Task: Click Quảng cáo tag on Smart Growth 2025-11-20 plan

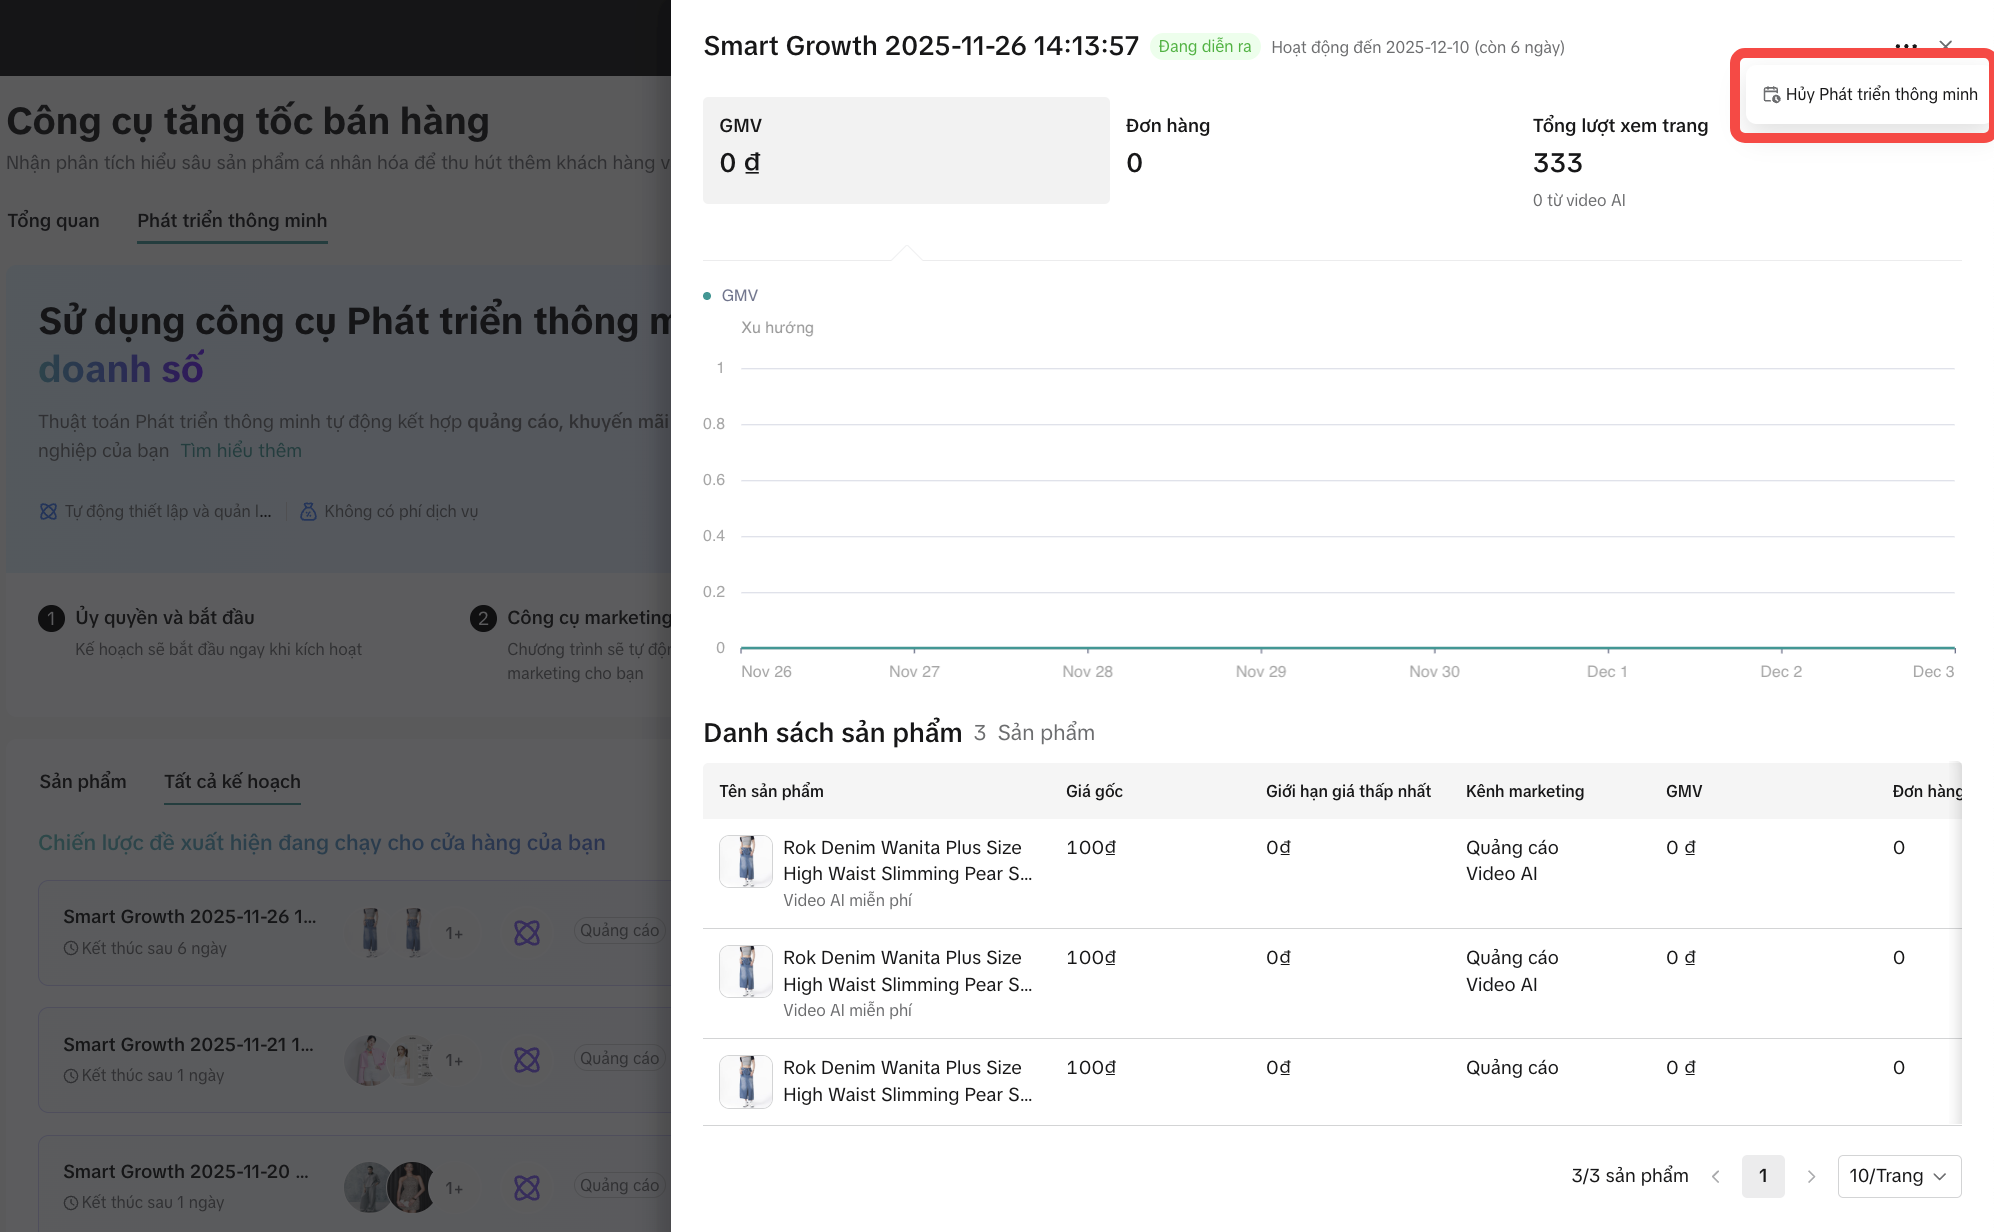Action: tap(619, 1185)
